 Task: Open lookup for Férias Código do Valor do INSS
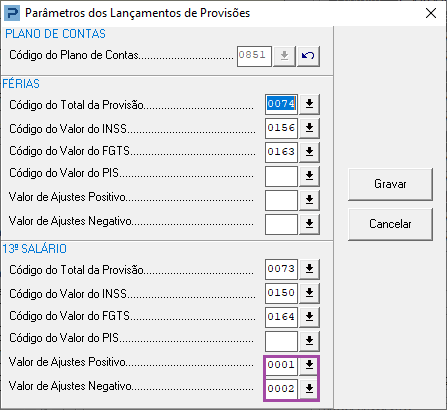click(x=309, y=128)
